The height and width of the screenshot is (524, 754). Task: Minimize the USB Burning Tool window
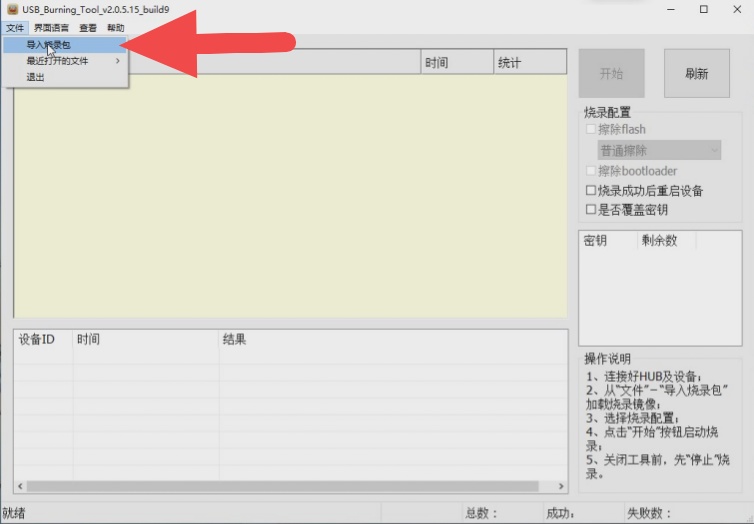671,9
